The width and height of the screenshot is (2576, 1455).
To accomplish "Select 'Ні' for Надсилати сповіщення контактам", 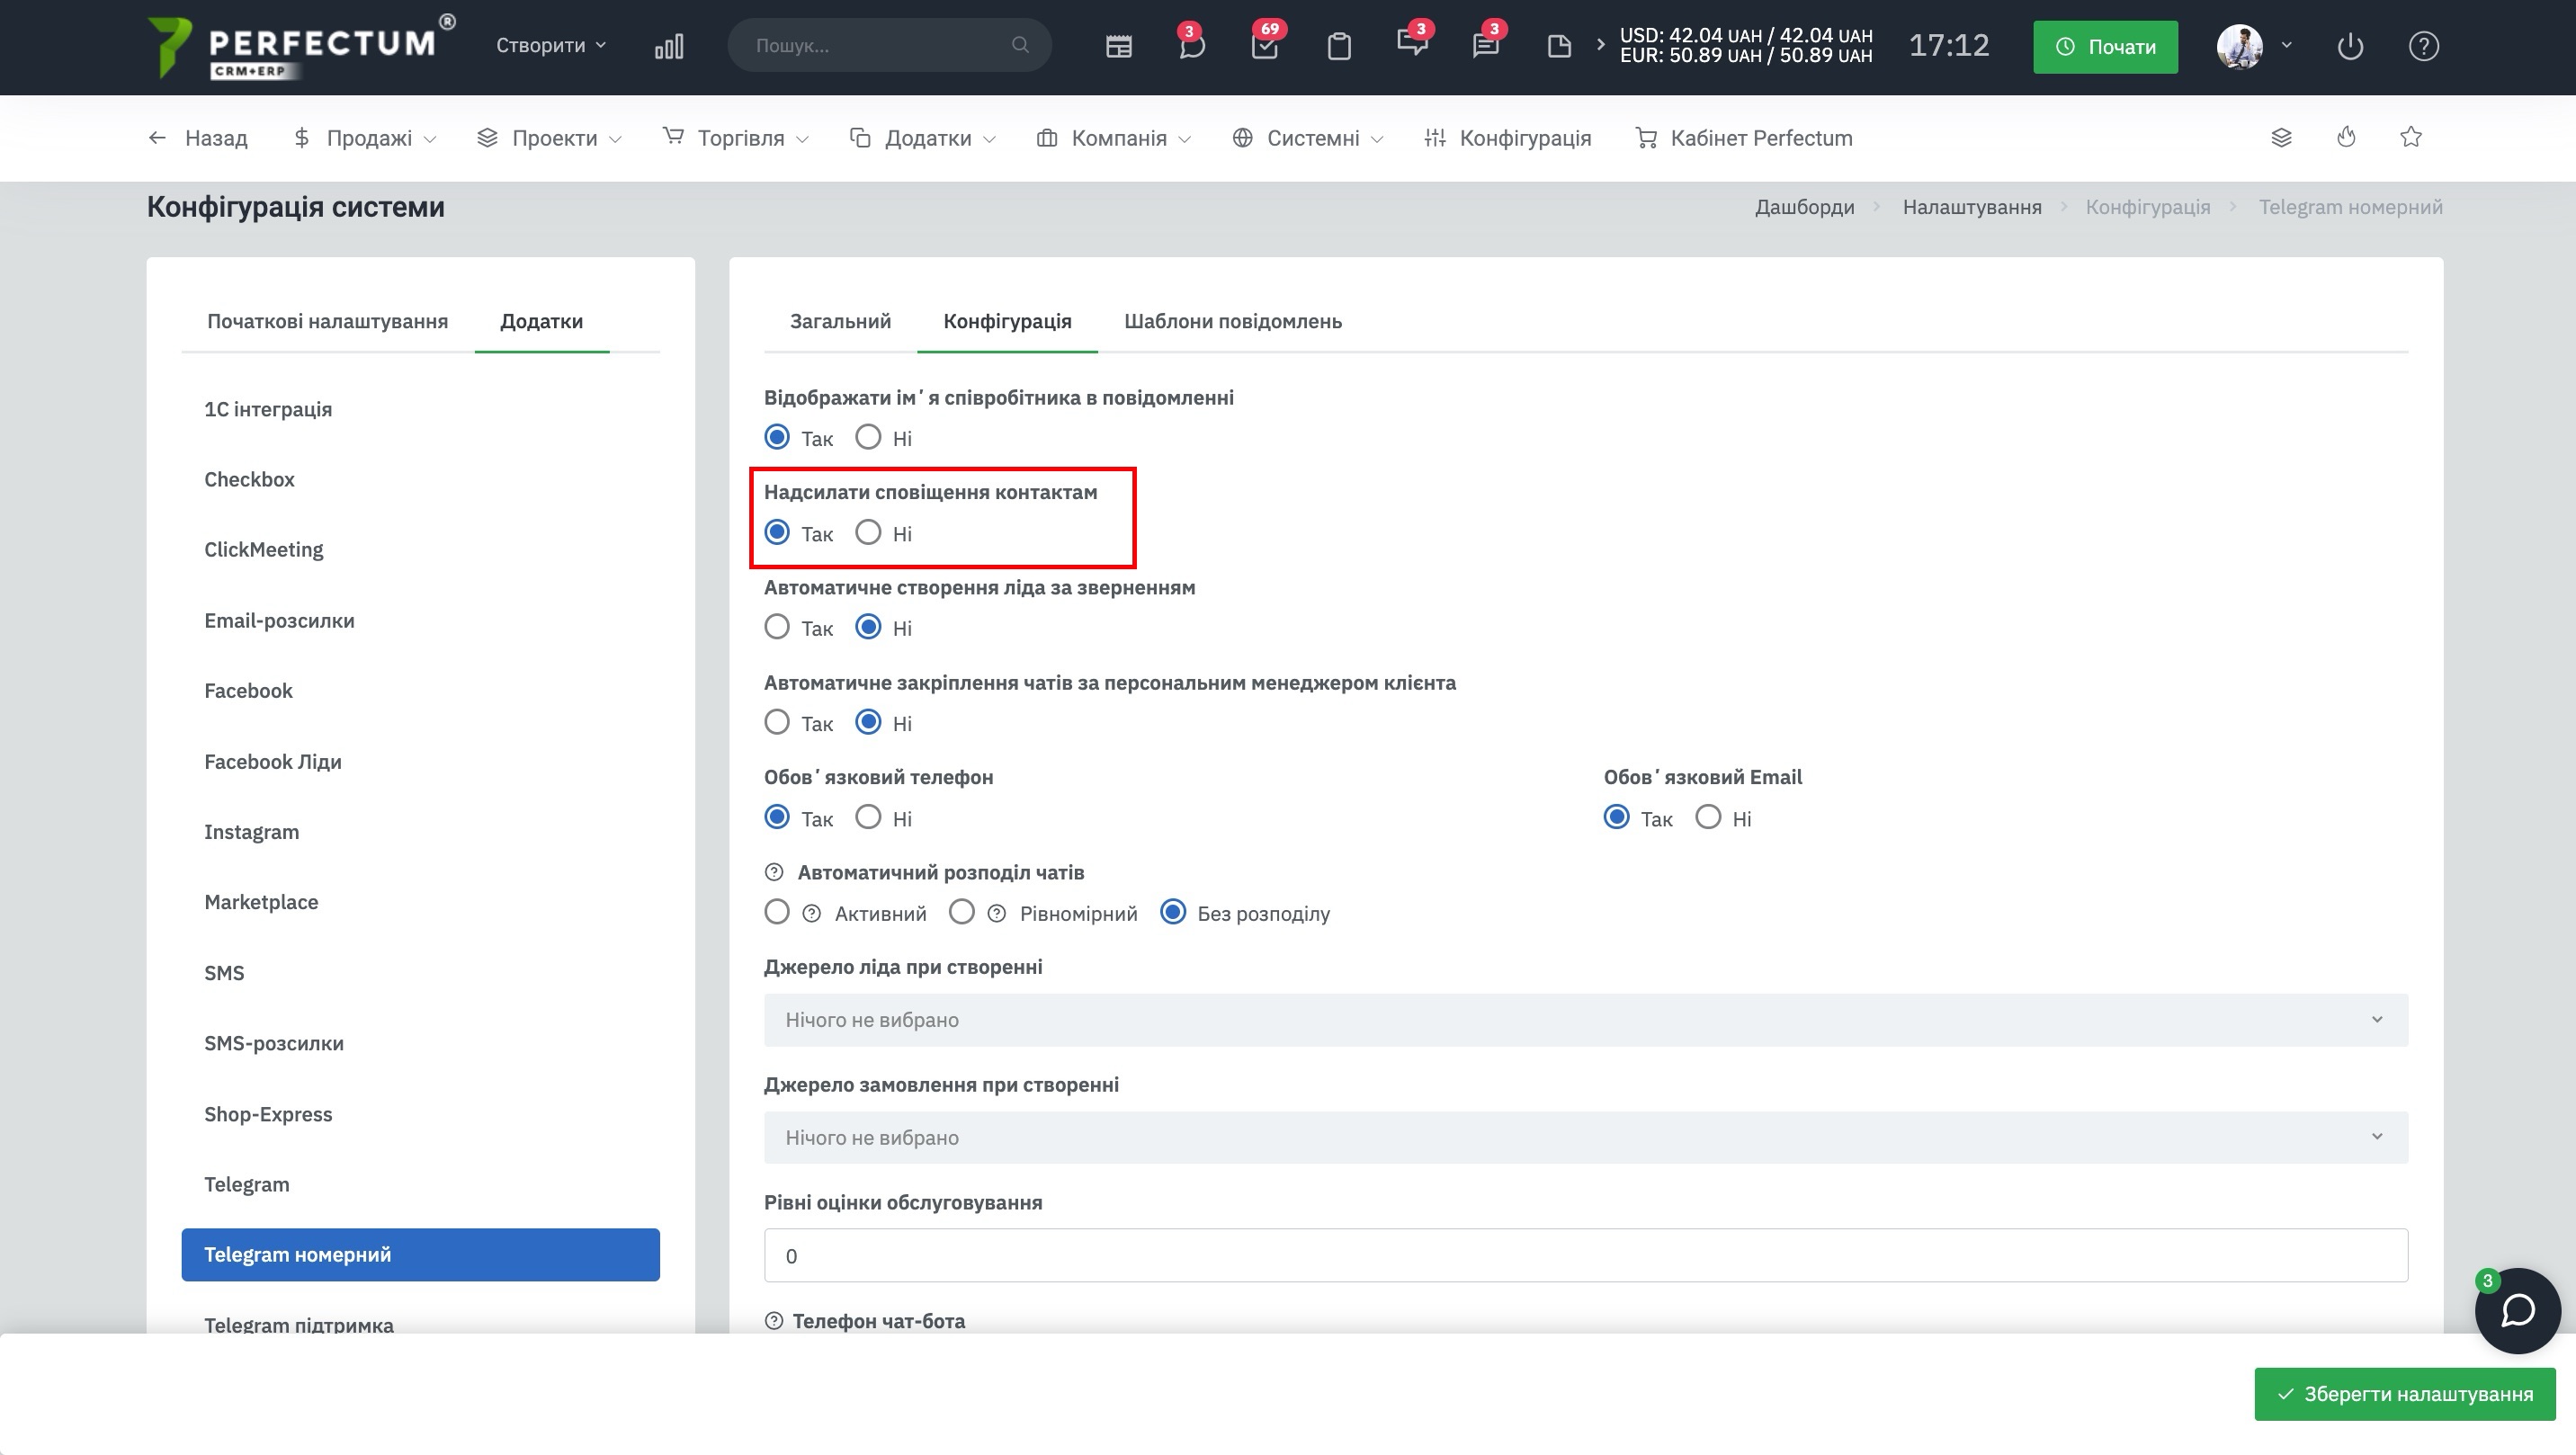I will coord(868,532).
